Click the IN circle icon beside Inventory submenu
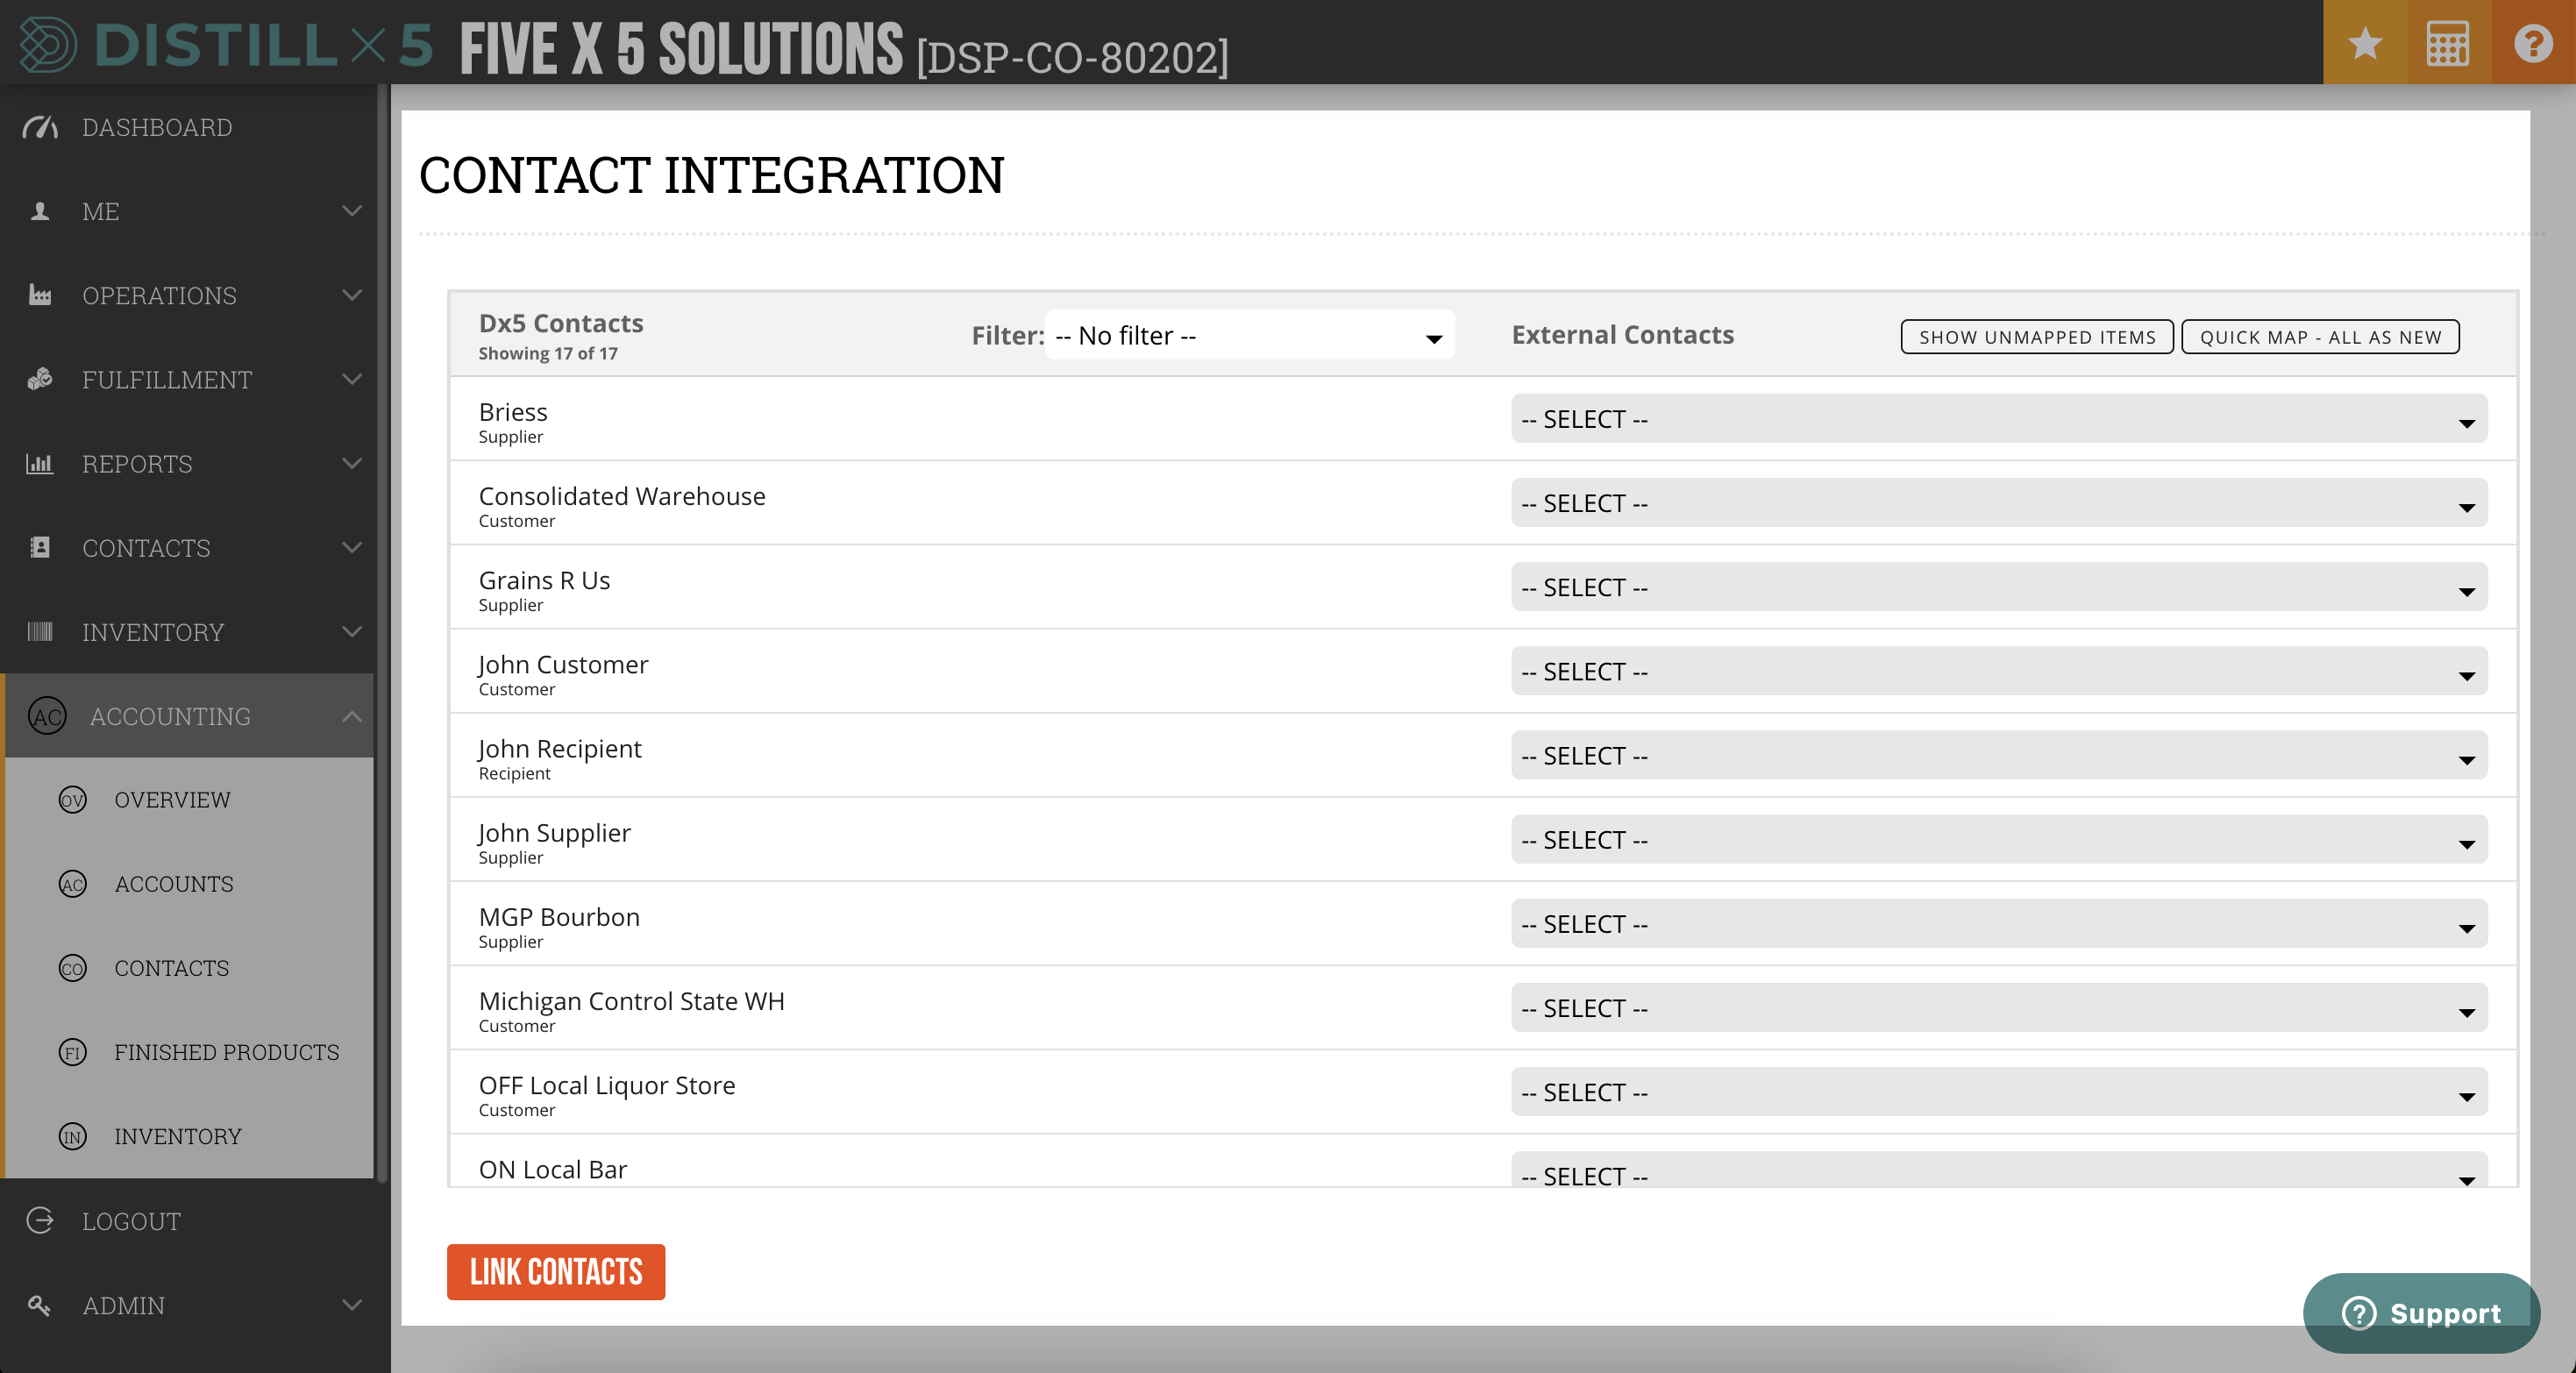Image resolution: width=2576 pixels, height=1373 pixels. click(72, 1136)
